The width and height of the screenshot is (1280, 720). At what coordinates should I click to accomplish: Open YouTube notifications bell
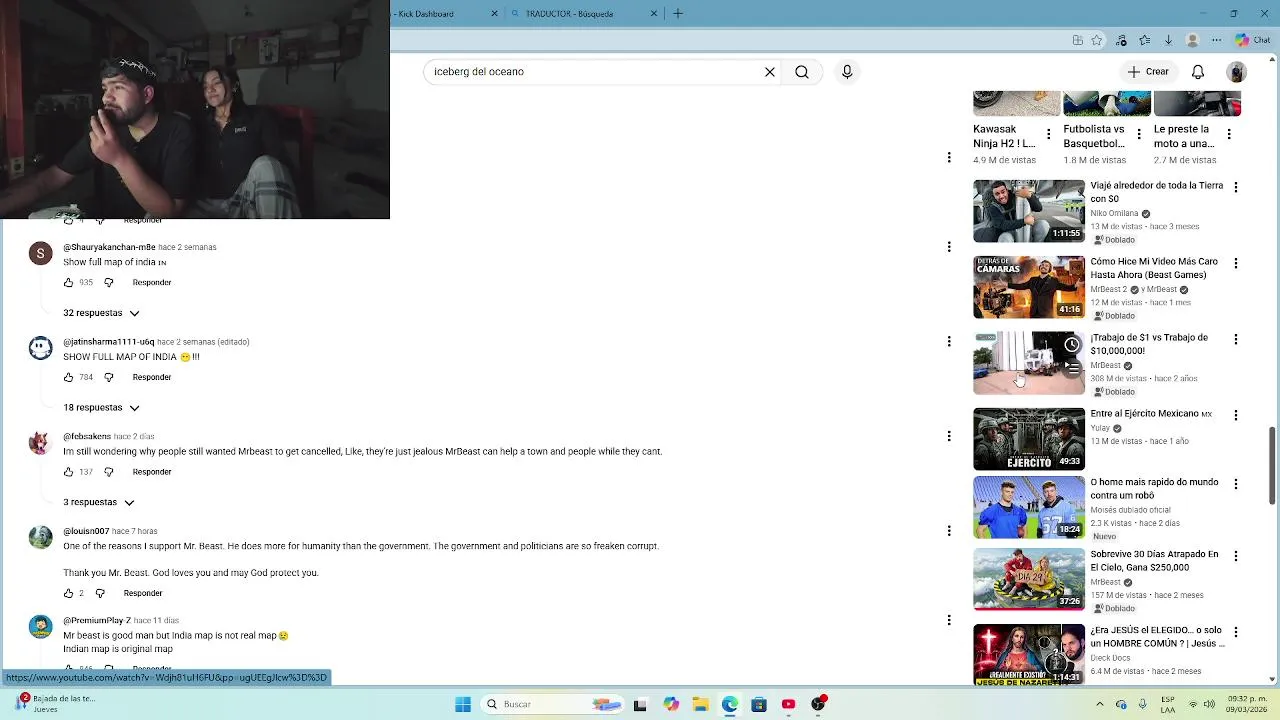[1198, 72]
